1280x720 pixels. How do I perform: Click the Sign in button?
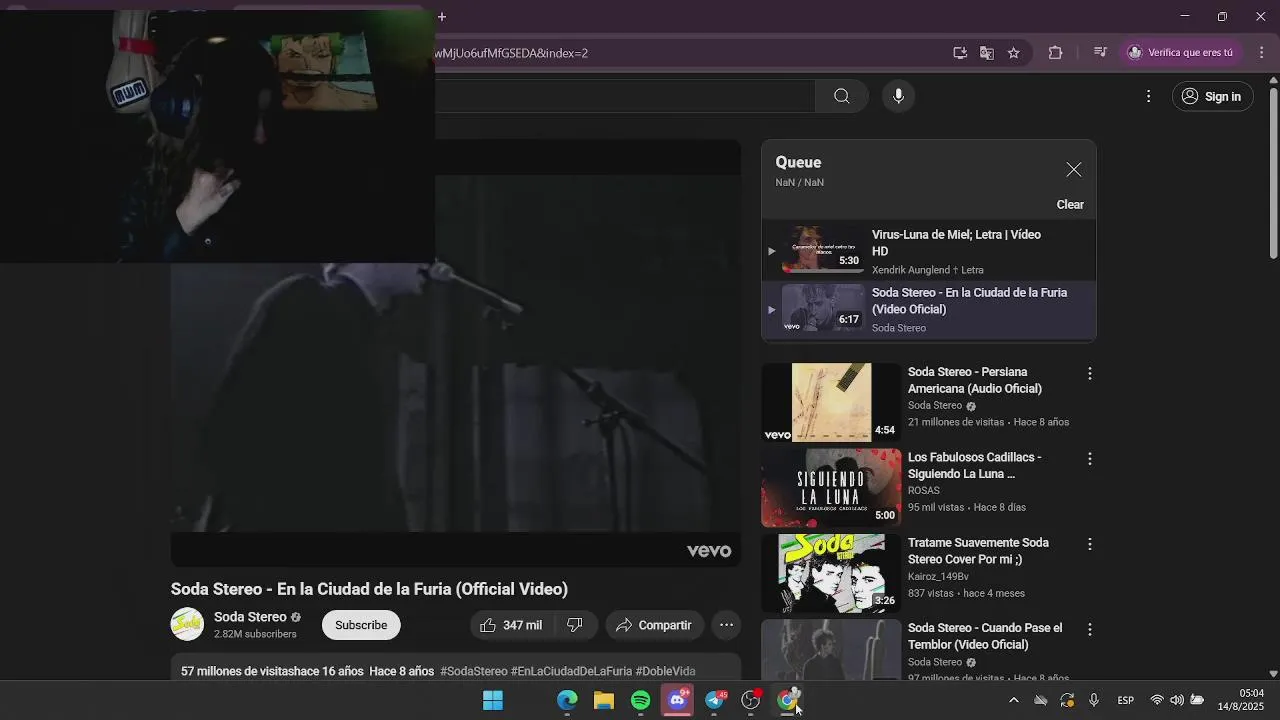tap(1212, 96)
